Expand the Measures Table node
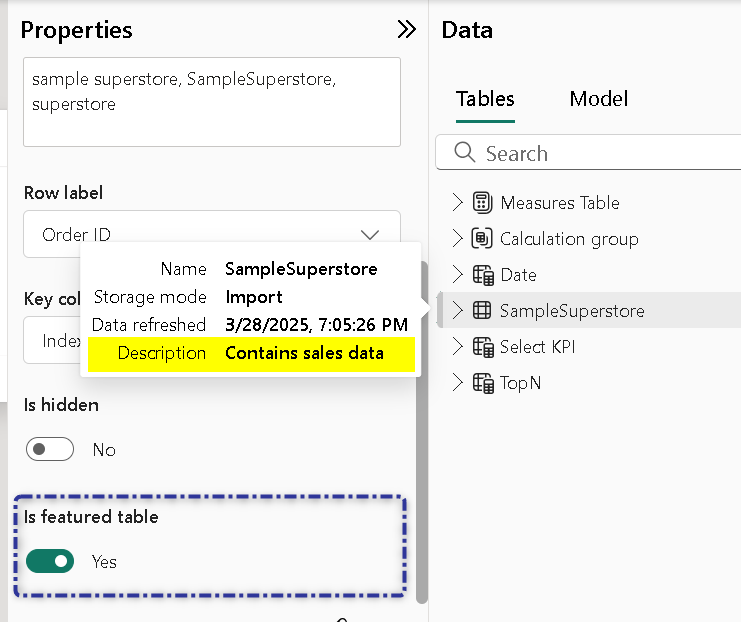This screenshot has width=741, height=622. point(458,203)
